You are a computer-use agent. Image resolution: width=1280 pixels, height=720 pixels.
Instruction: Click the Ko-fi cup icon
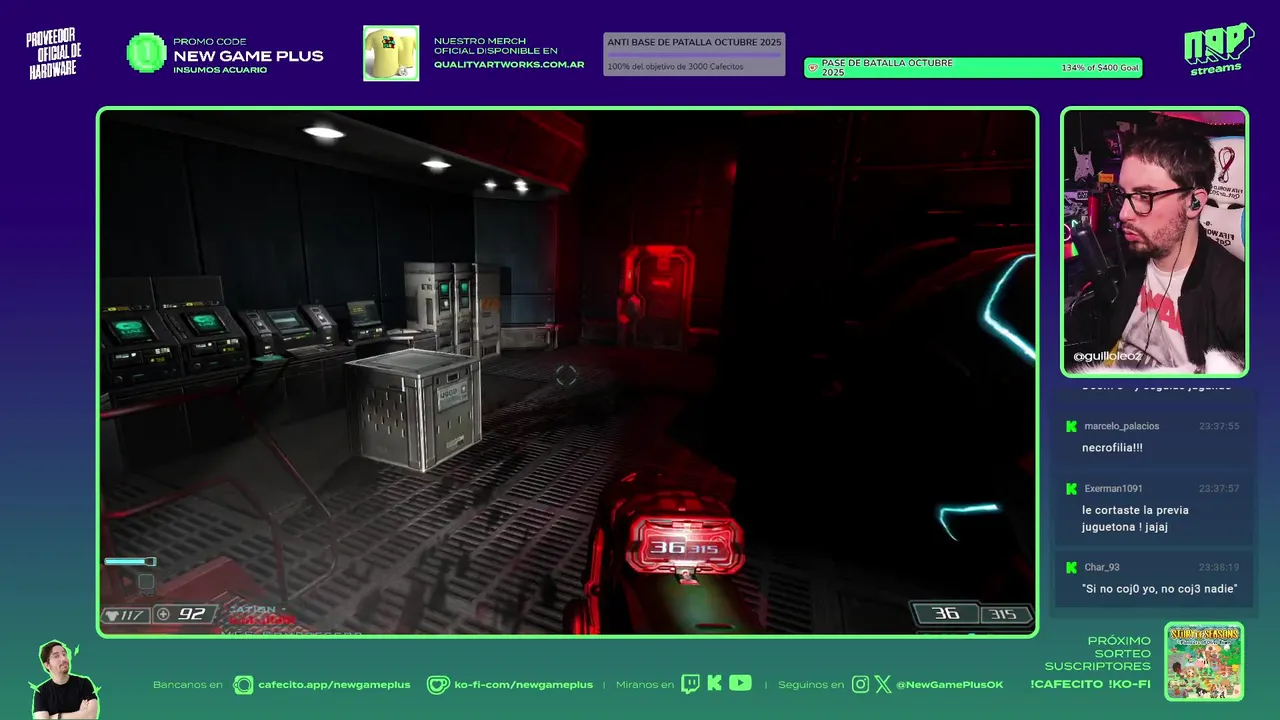[x=438, y=684]
